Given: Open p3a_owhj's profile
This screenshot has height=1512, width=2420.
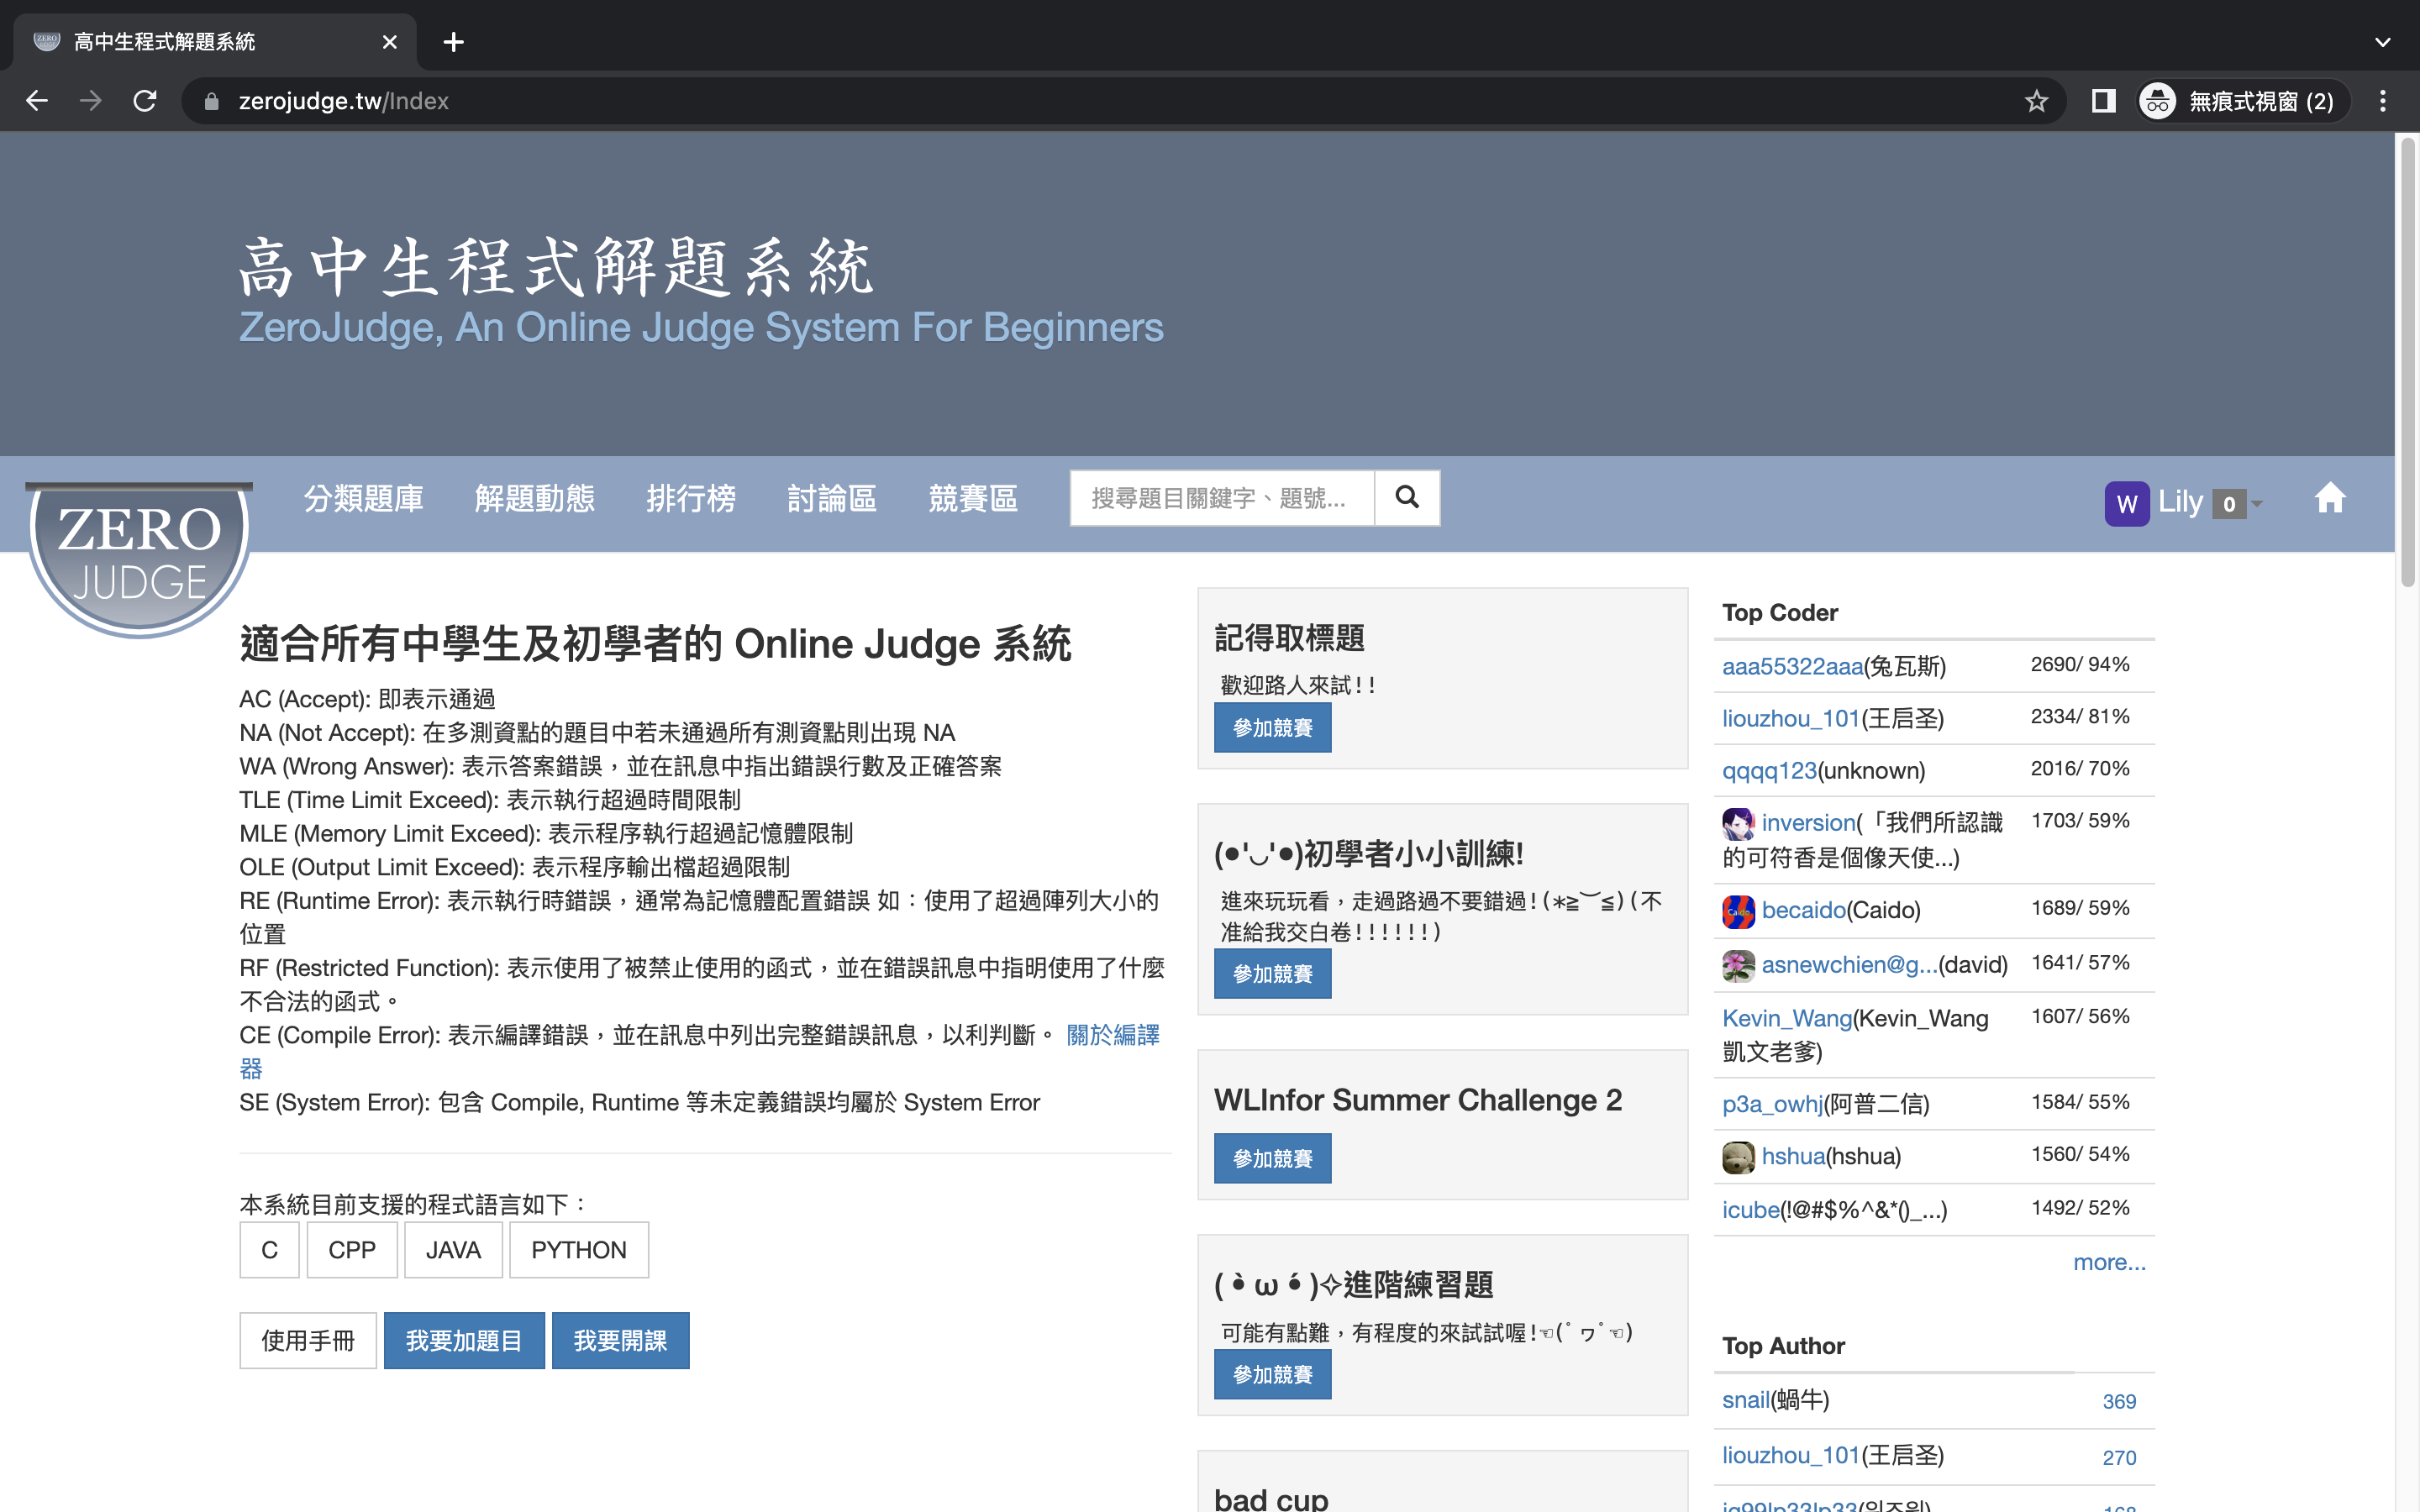Looking at the screenshot, I should tap(1772, 1104).
